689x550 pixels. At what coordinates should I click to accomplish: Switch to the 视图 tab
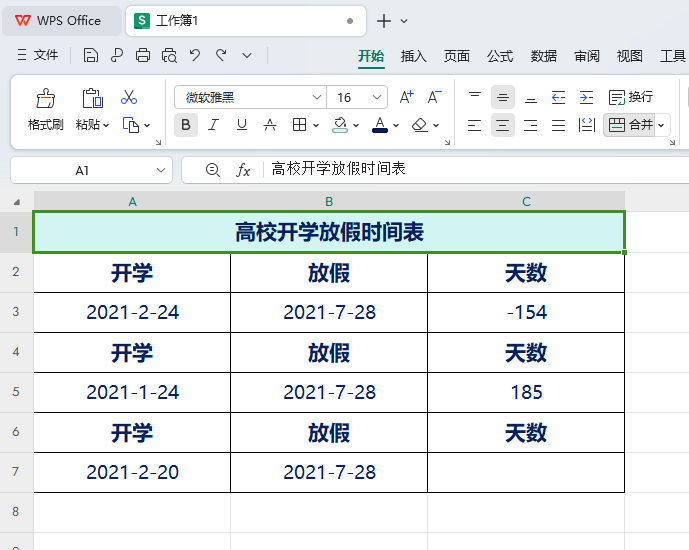629,56
